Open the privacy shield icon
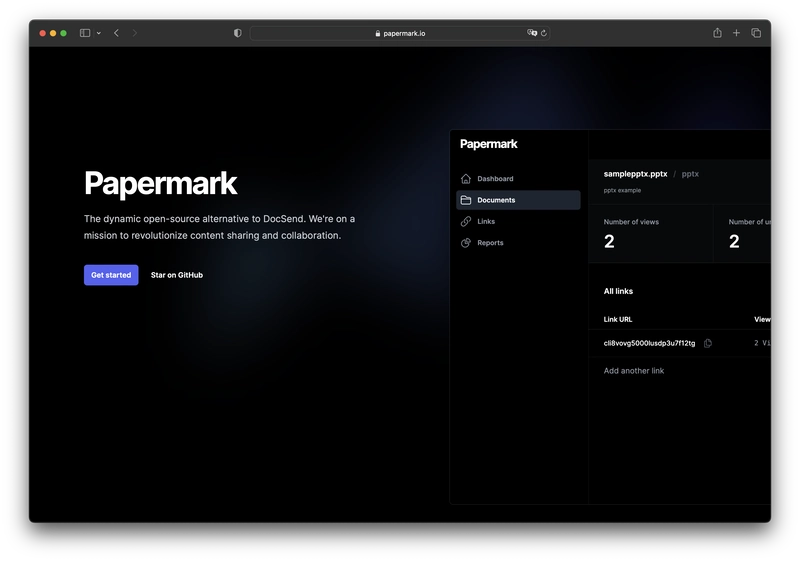This screenshot has height=561, width=800. (238, 33)
